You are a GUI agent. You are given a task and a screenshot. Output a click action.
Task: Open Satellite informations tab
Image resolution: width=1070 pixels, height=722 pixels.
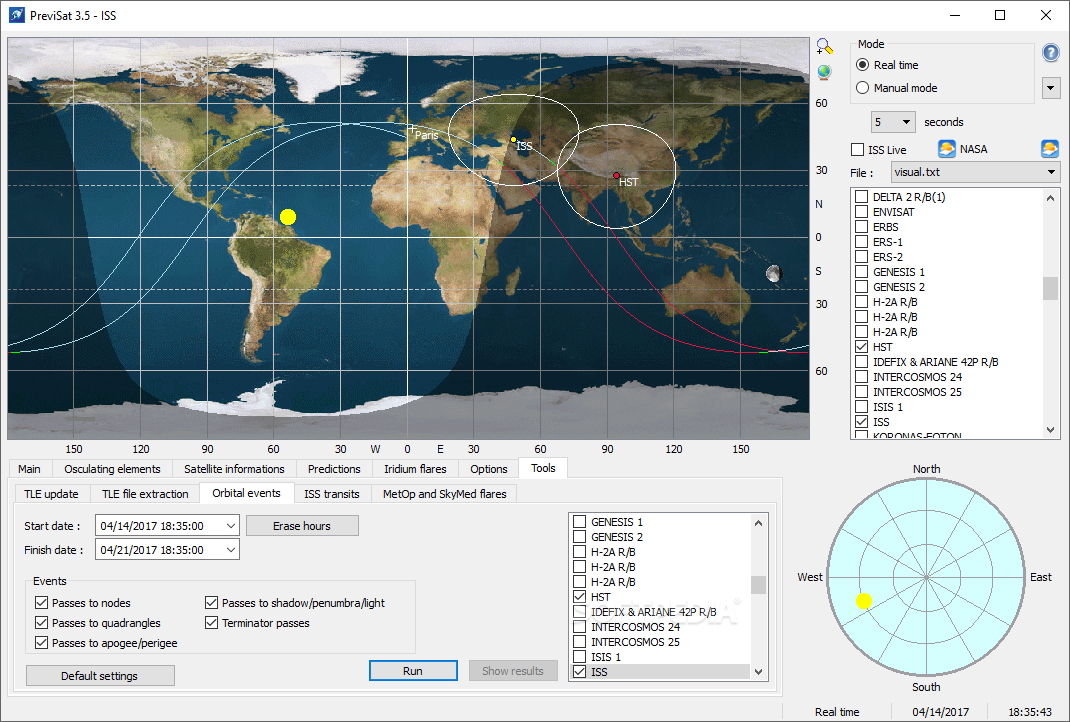[234, 469]
